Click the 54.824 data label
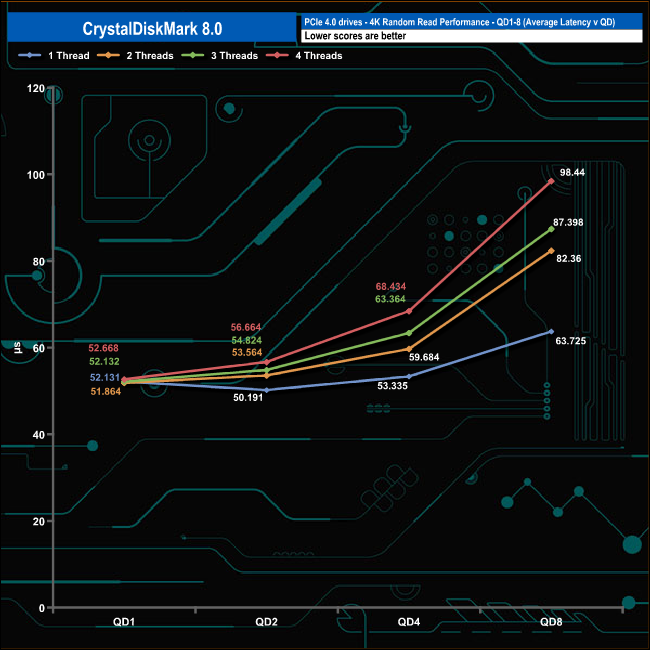This screenshot has height=650, width=650. click(x=247, y=340)
